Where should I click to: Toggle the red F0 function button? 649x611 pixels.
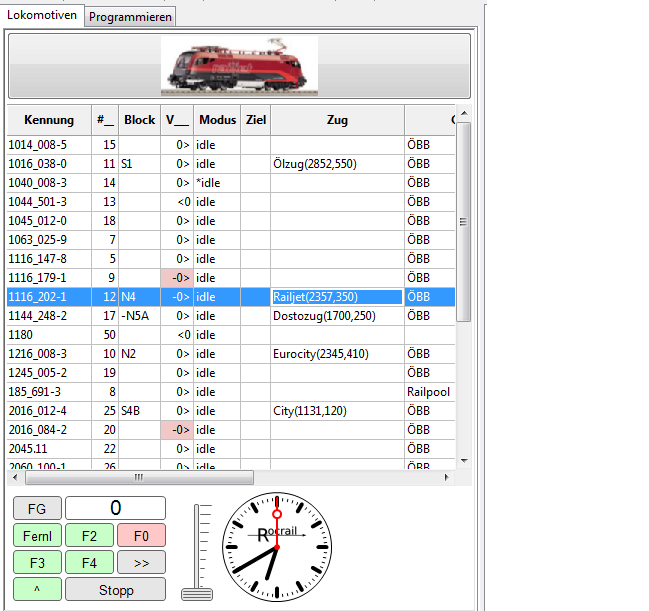click(x=141, y=535)
